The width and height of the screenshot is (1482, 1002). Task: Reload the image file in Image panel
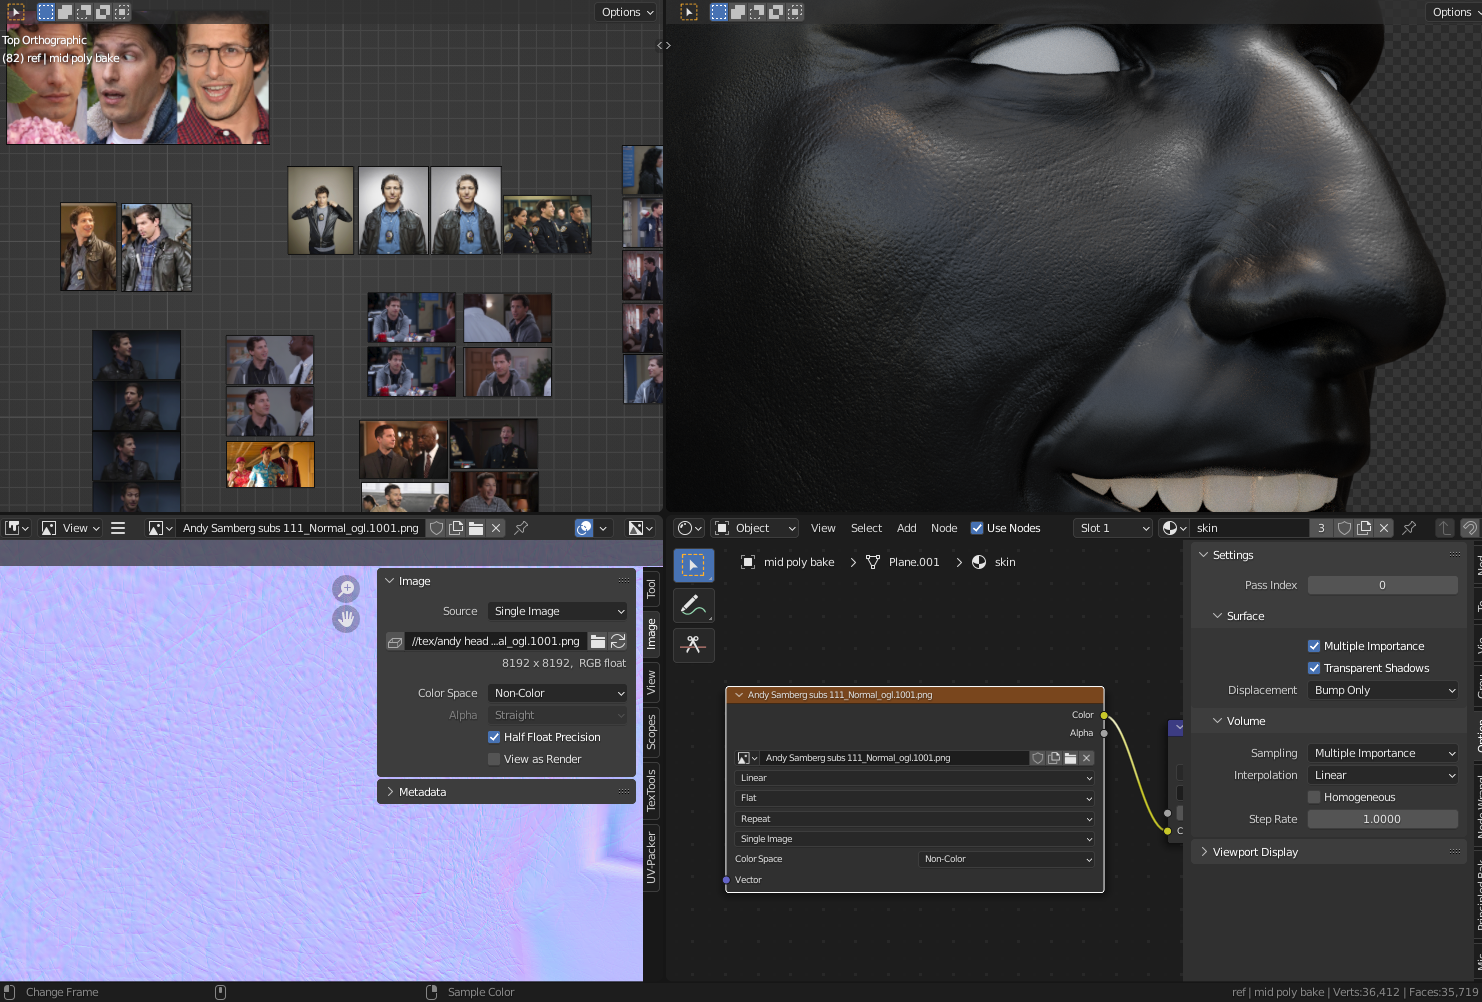(x=618, y=641)
